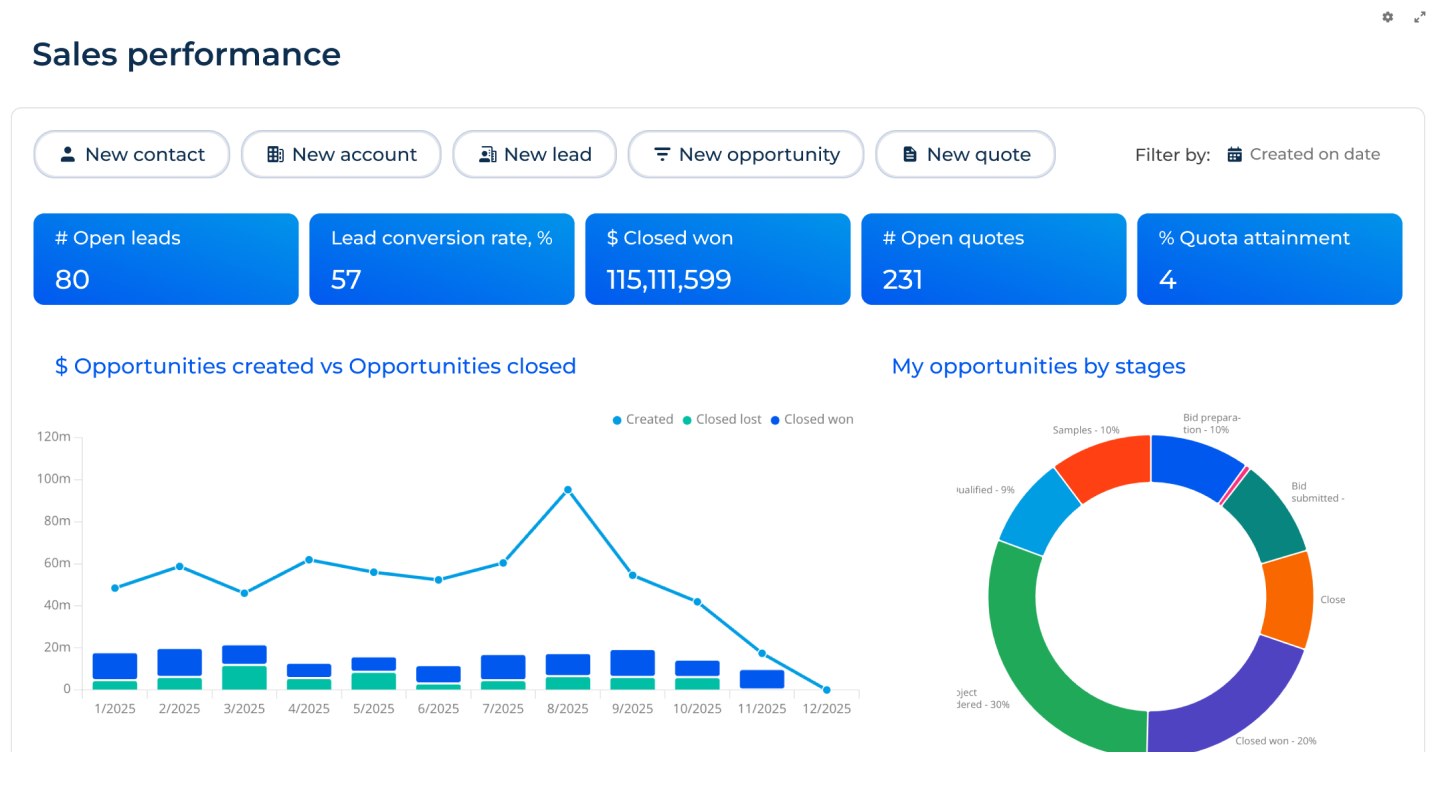Image resolution: width=1436 pixels, height=808 pixels.
Task: Open the Lead conversion rate tile
Action: (x=442, y=259)
